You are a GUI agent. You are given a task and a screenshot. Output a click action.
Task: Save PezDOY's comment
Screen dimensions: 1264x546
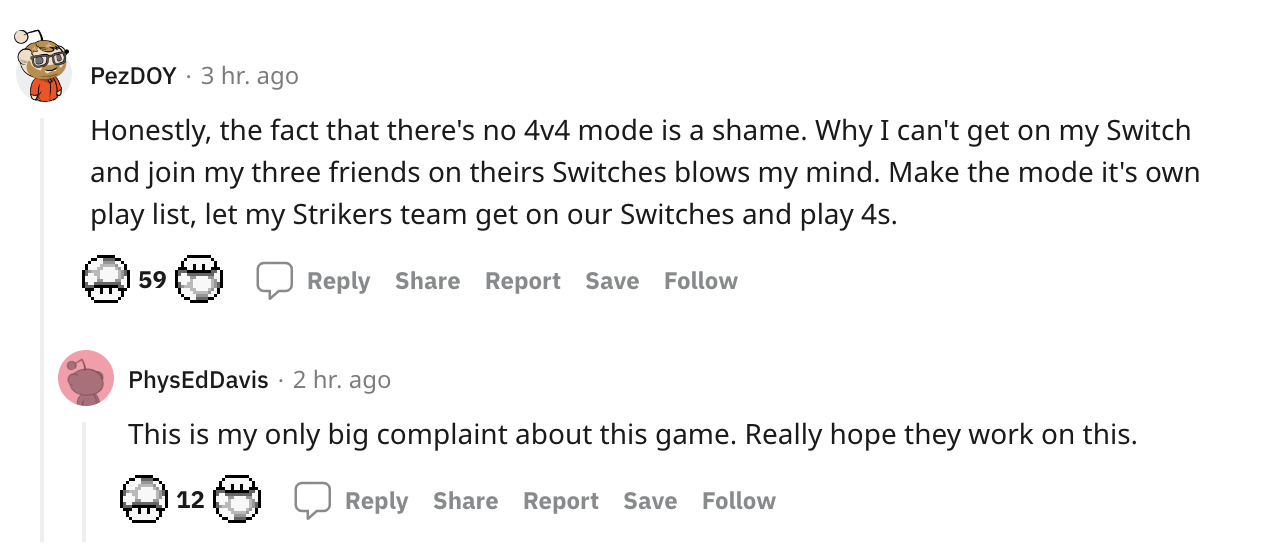pos(612,281)
